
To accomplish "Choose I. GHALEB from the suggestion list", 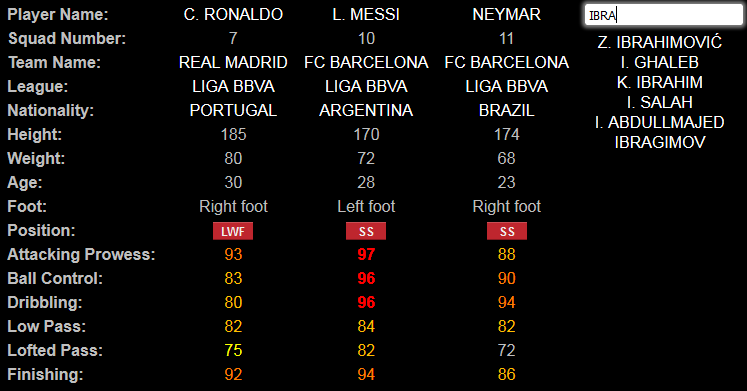I will (660, 62).
